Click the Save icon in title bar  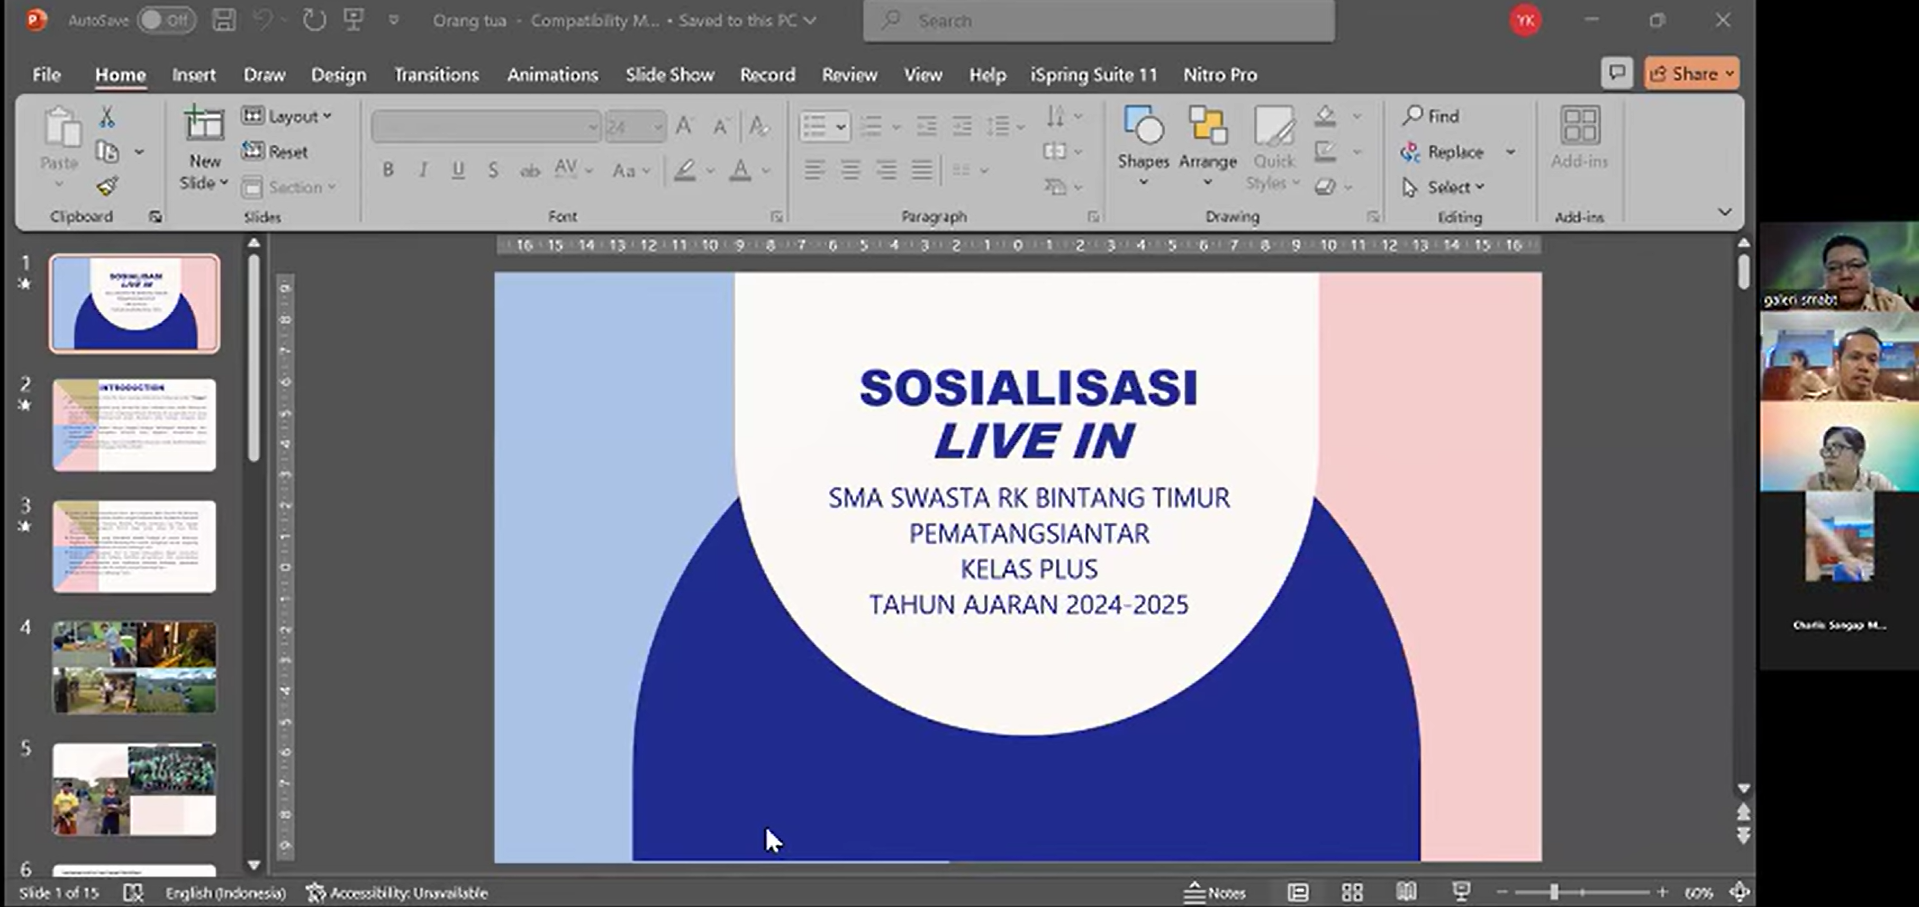pos(224,20)
